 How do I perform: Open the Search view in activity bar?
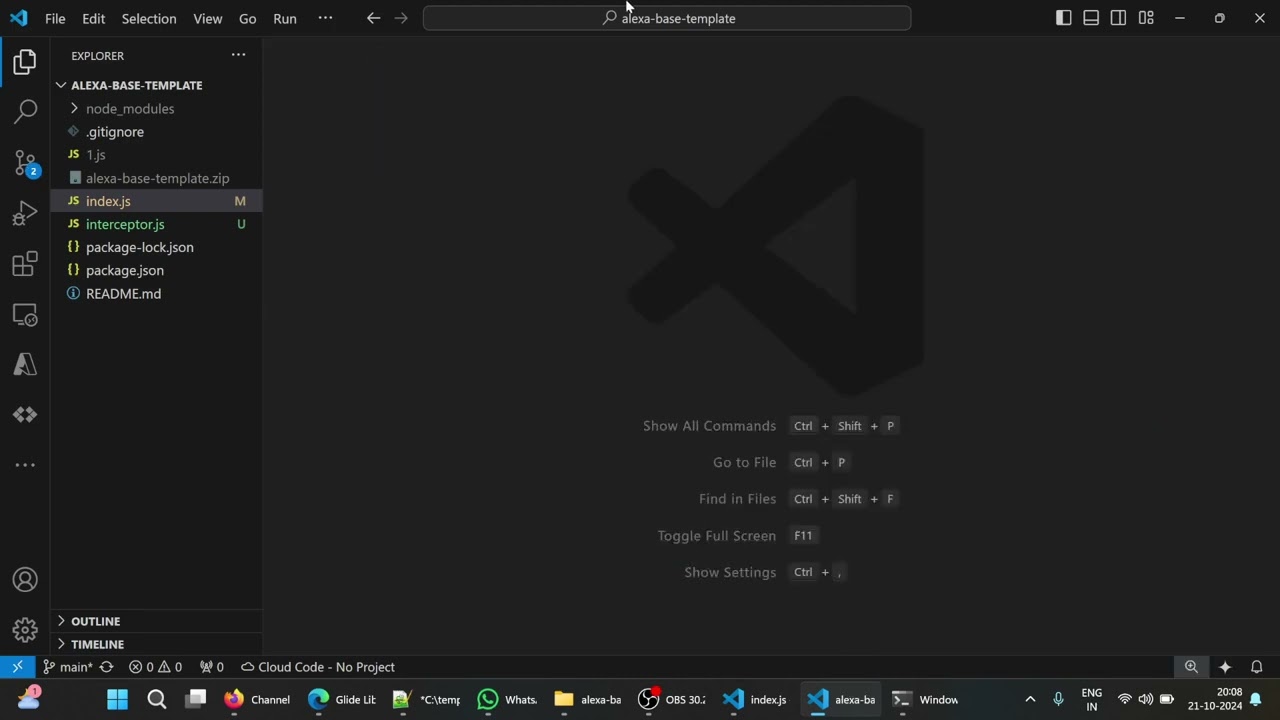point(25,112)
